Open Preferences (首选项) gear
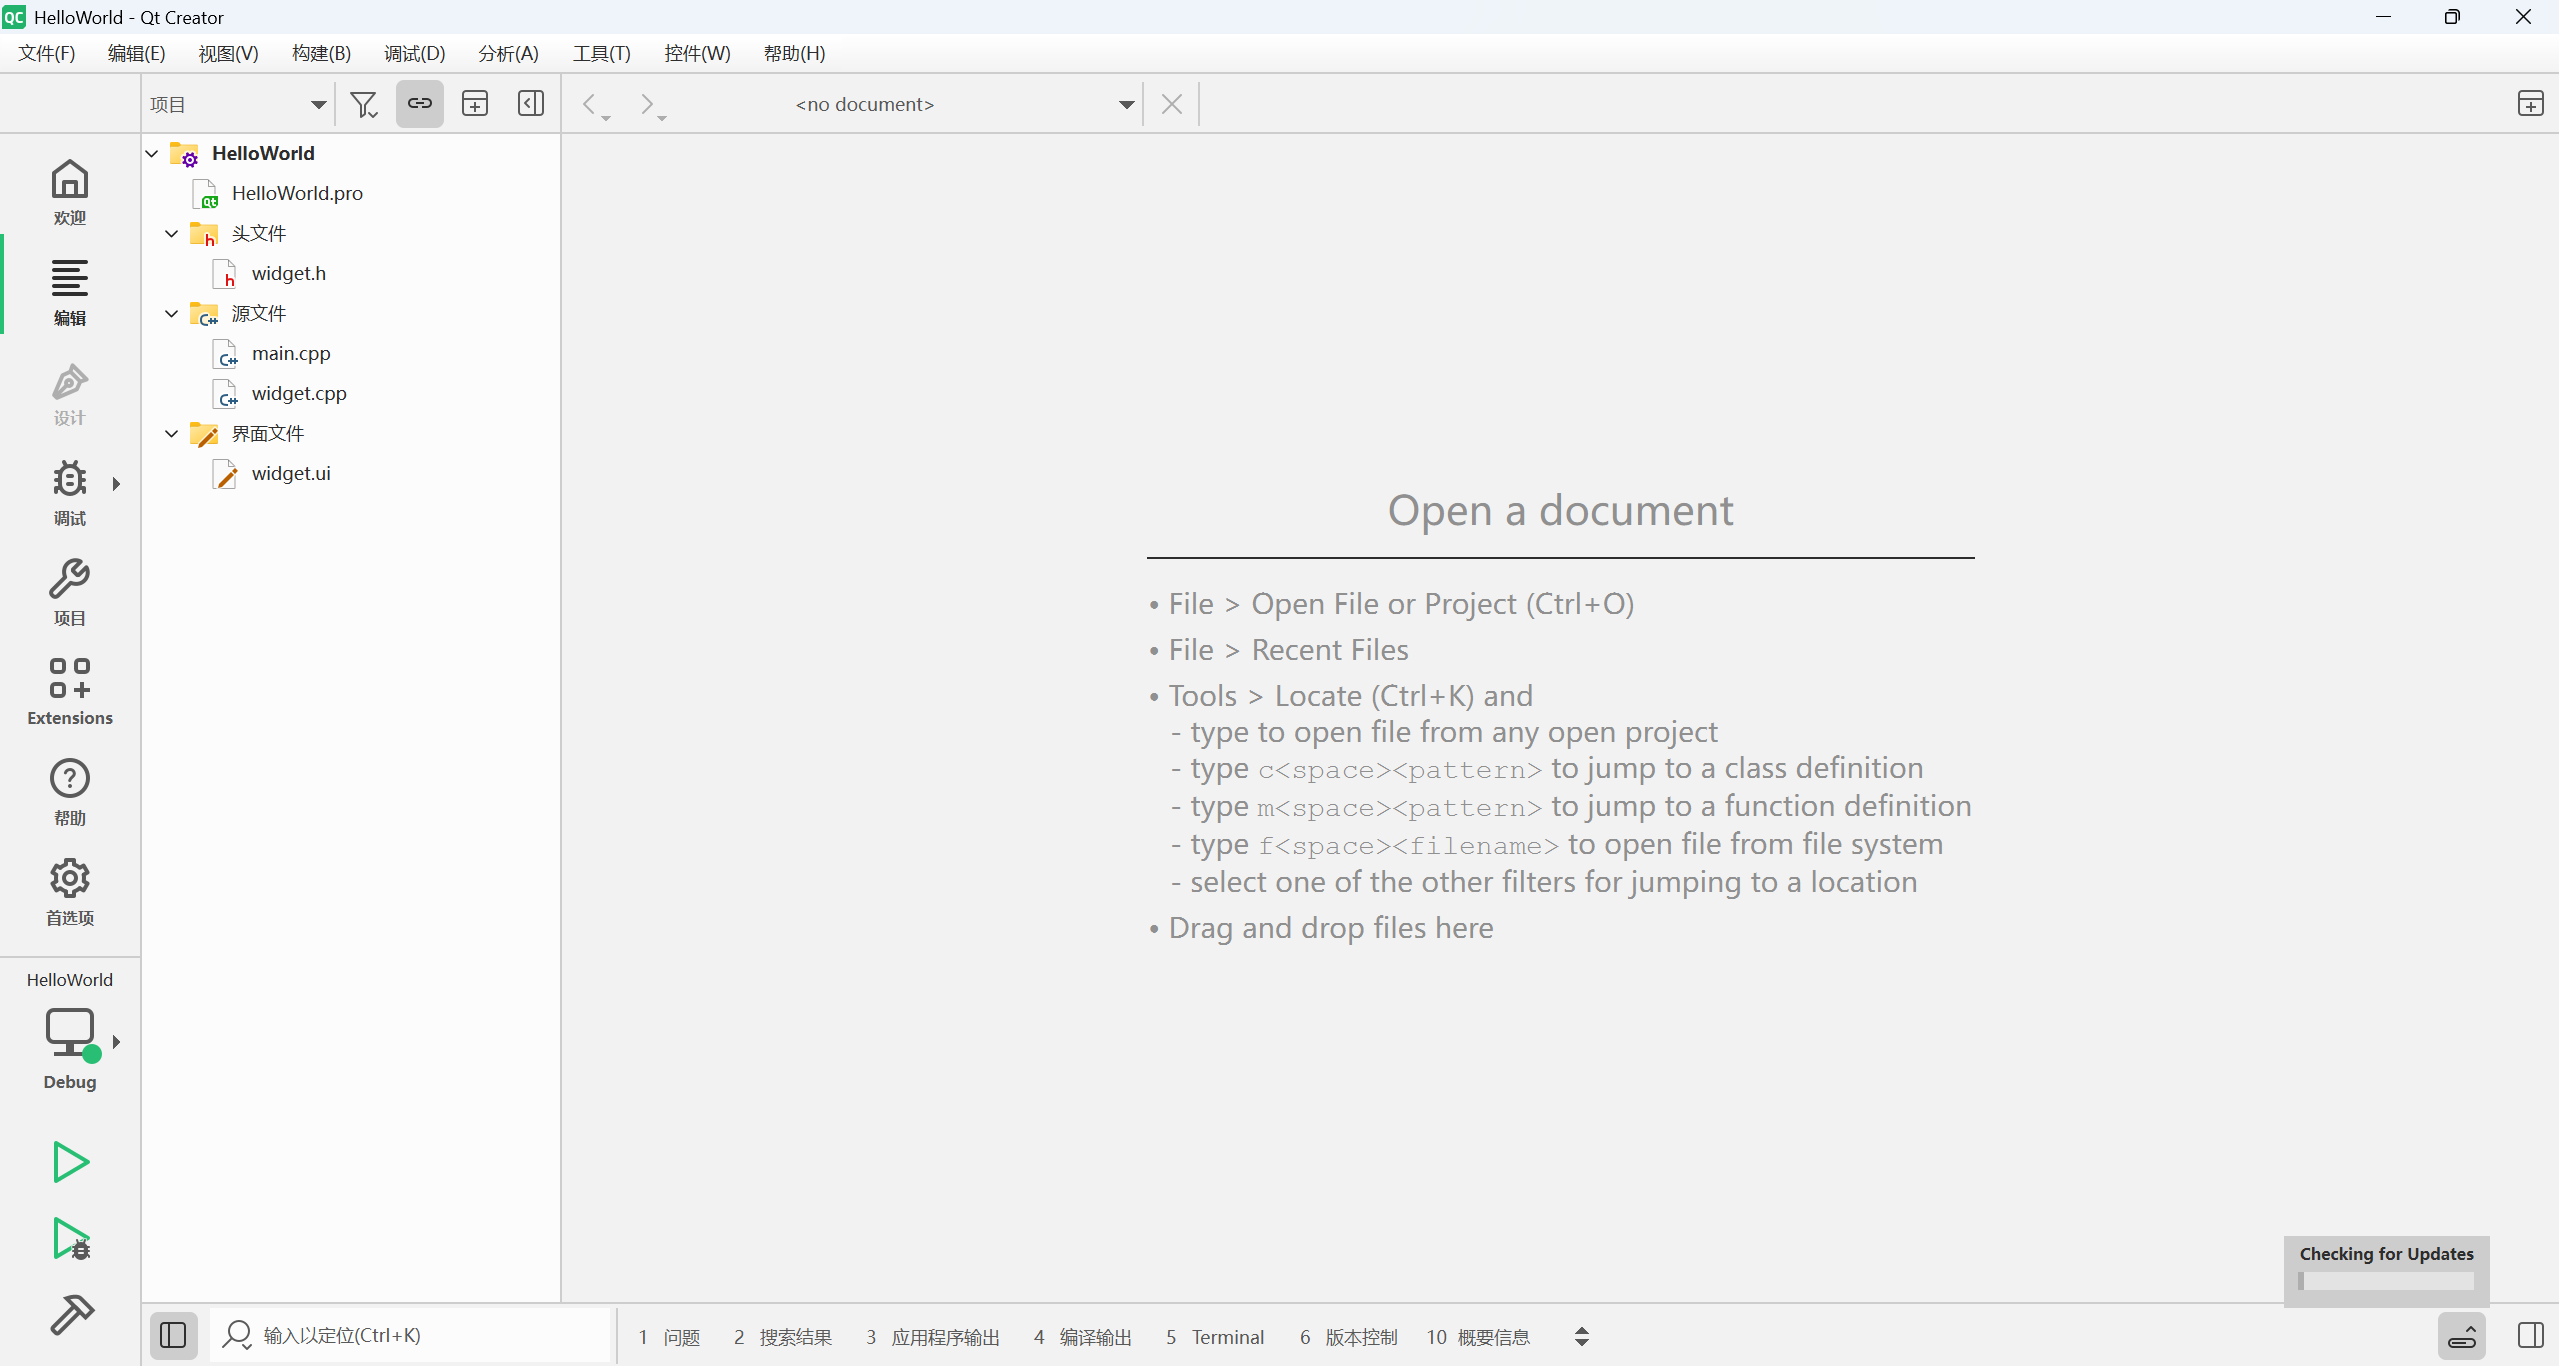 pos(69,893)
